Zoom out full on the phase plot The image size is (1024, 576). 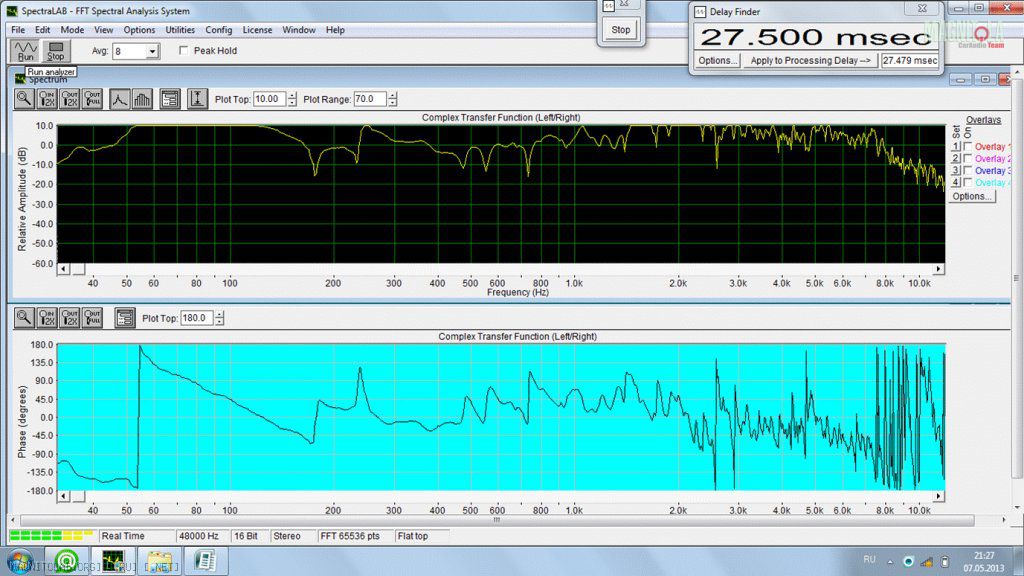(x=93, y=317)
